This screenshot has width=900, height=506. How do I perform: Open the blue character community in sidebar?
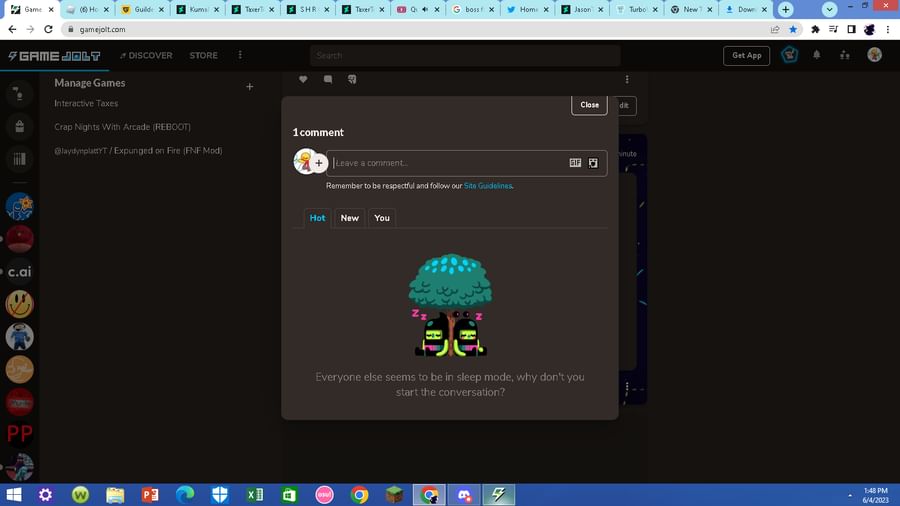click(20, 207)
